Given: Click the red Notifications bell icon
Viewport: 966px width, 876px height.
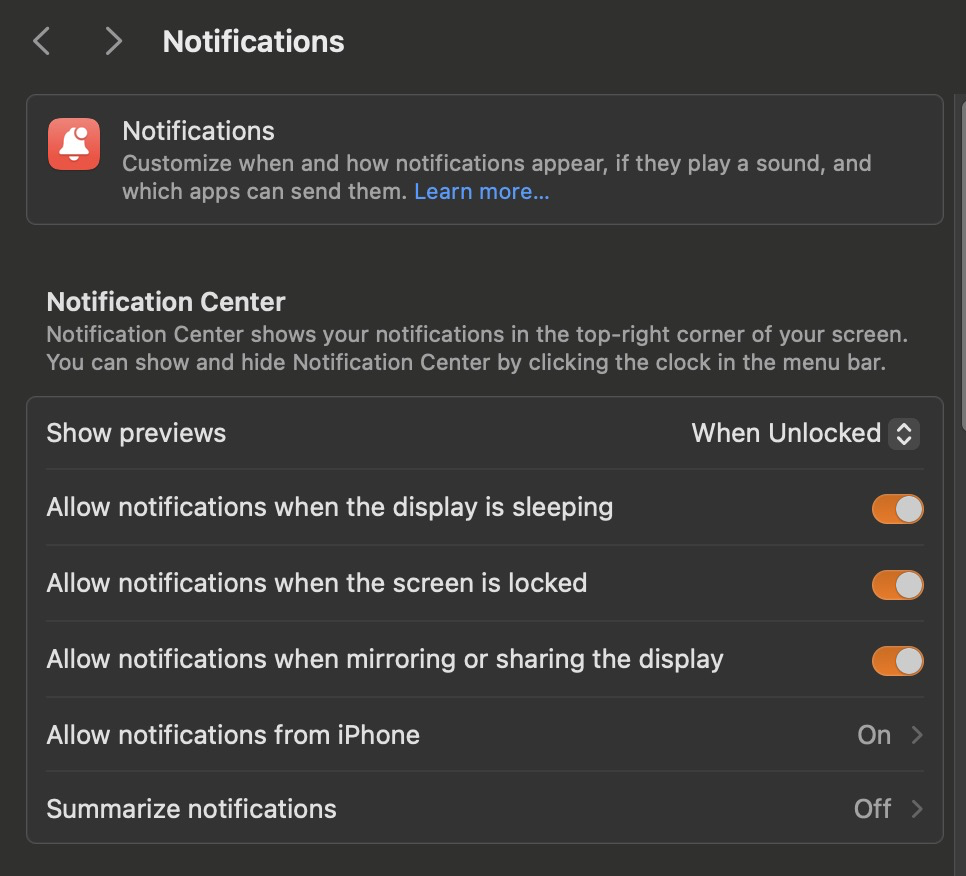Looking at the screenshot, I should pos(74,144).
